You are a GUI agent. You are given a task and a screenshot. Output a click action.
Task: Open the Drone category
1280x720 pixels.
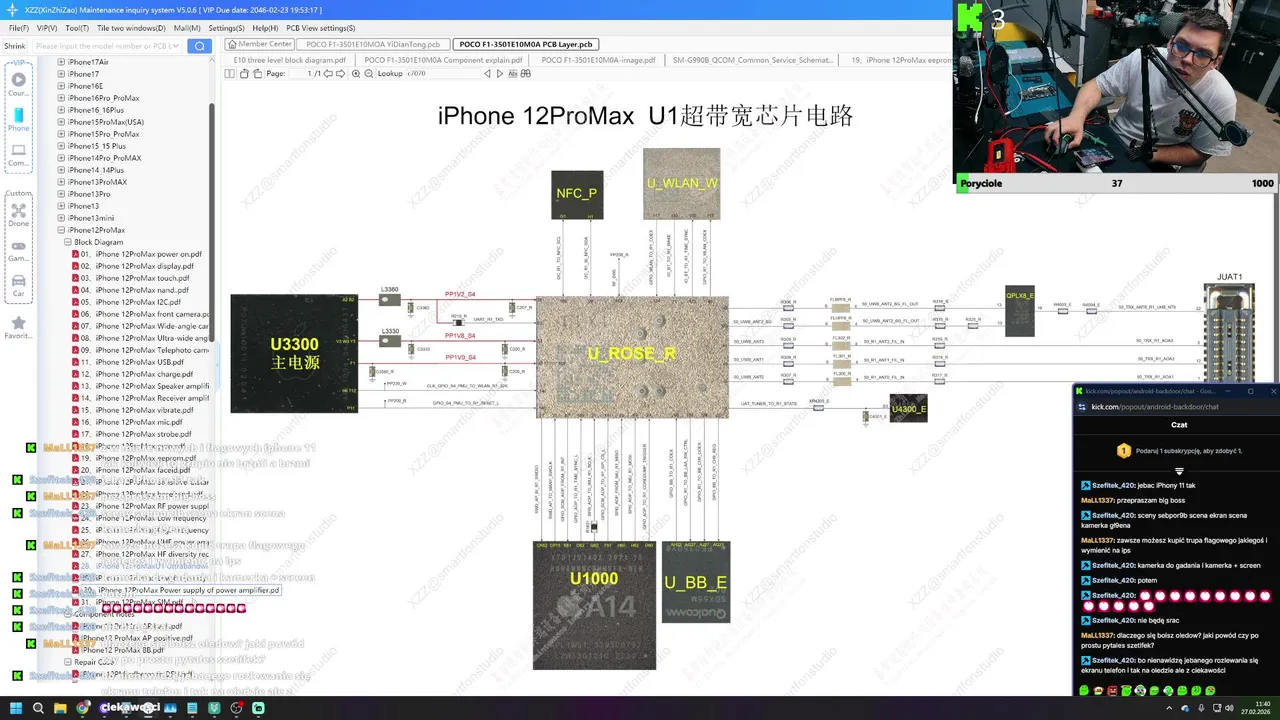[x=18, y=215]
